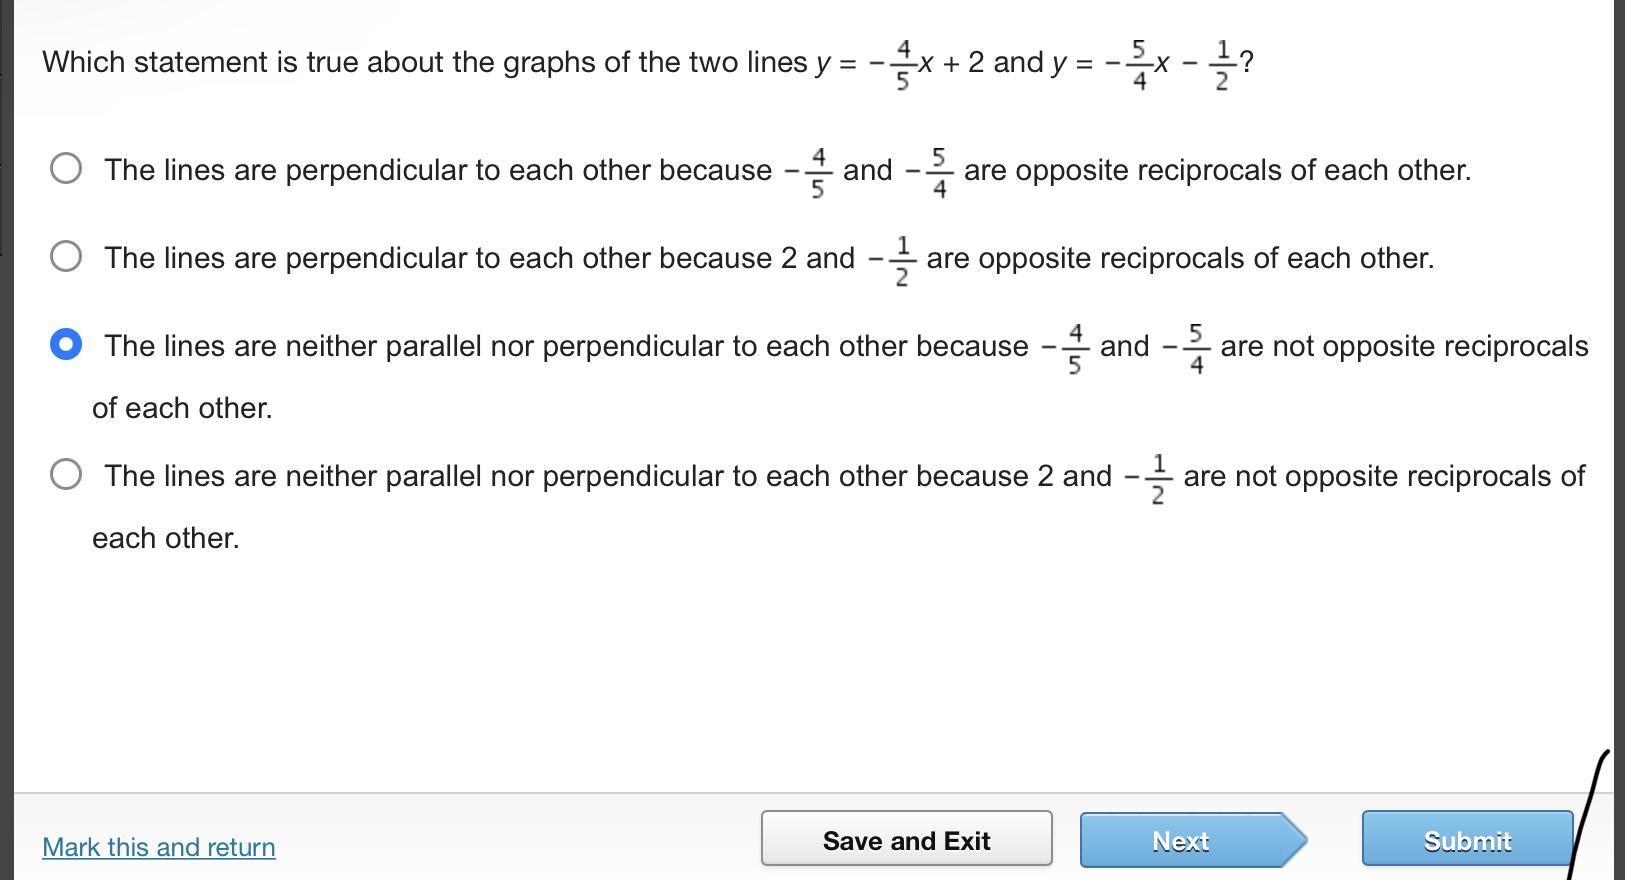
Task: Click the currently selected third answer radio button
Action: [x=66, y=345]
